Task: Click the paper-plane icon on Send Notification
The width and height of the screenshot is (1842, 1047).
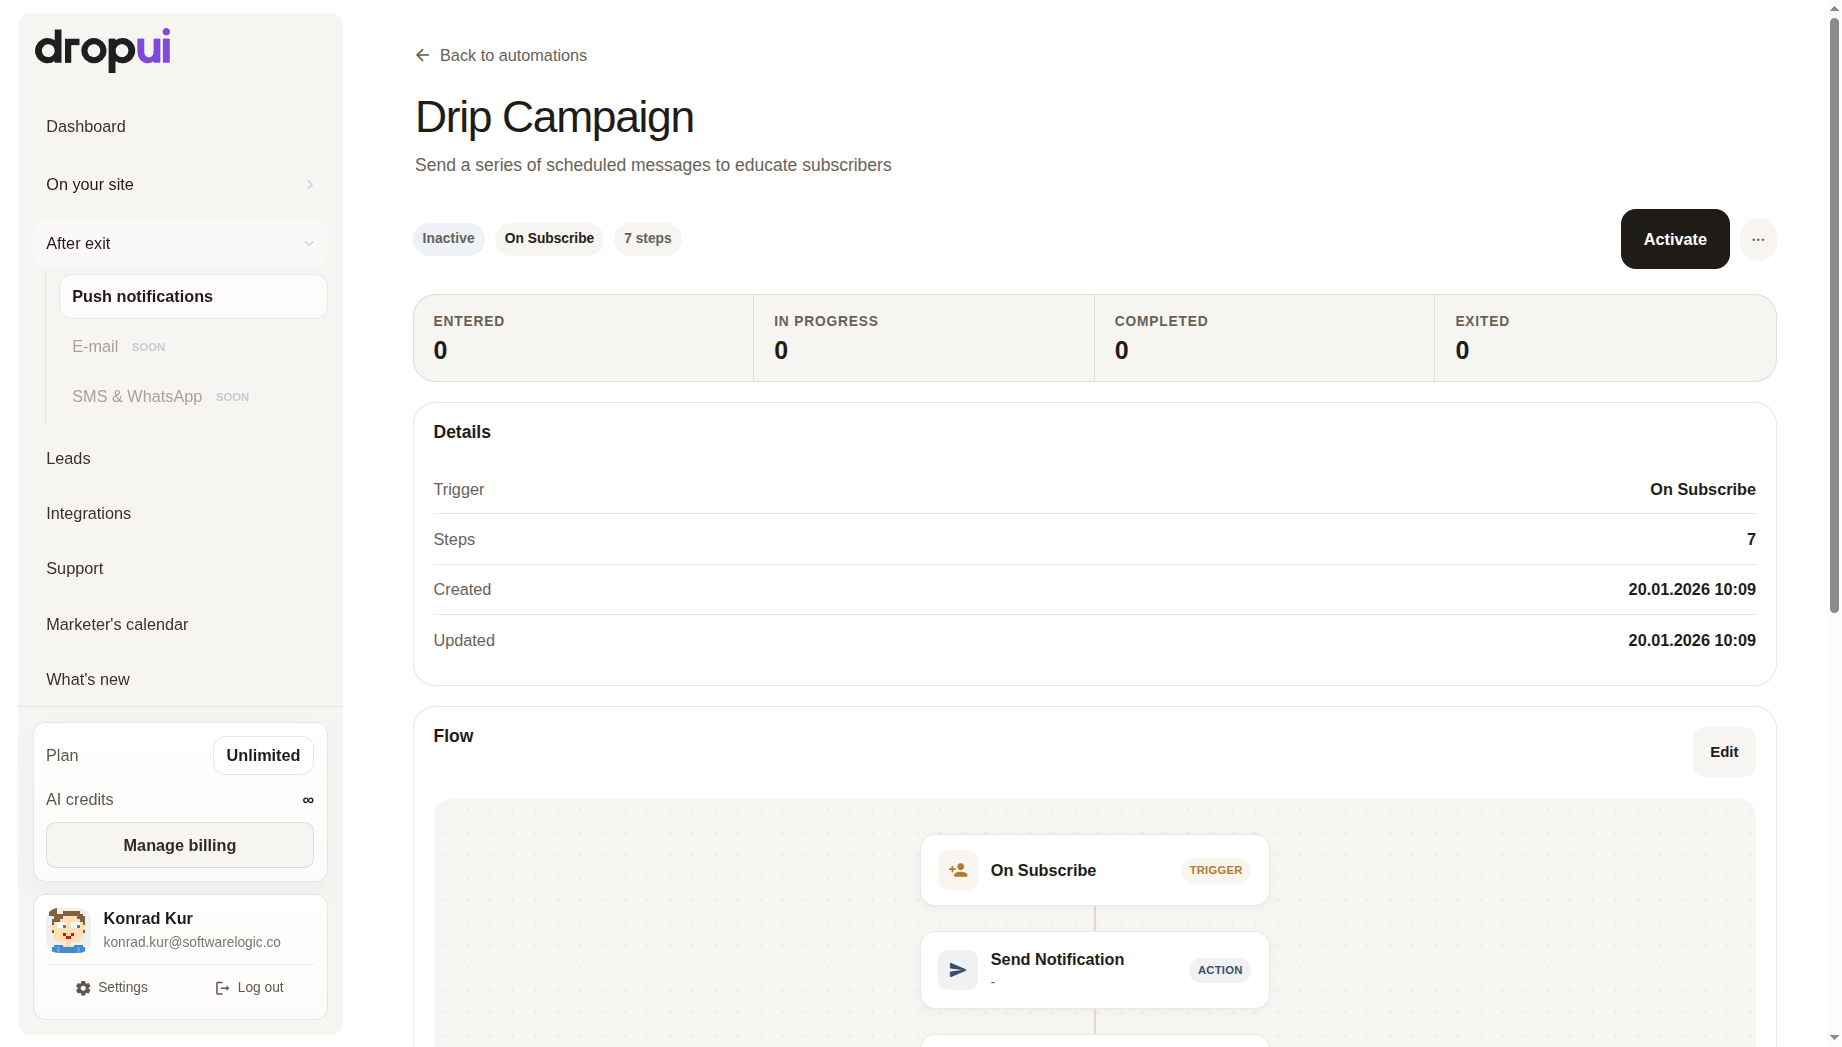Action: (957, 969)
